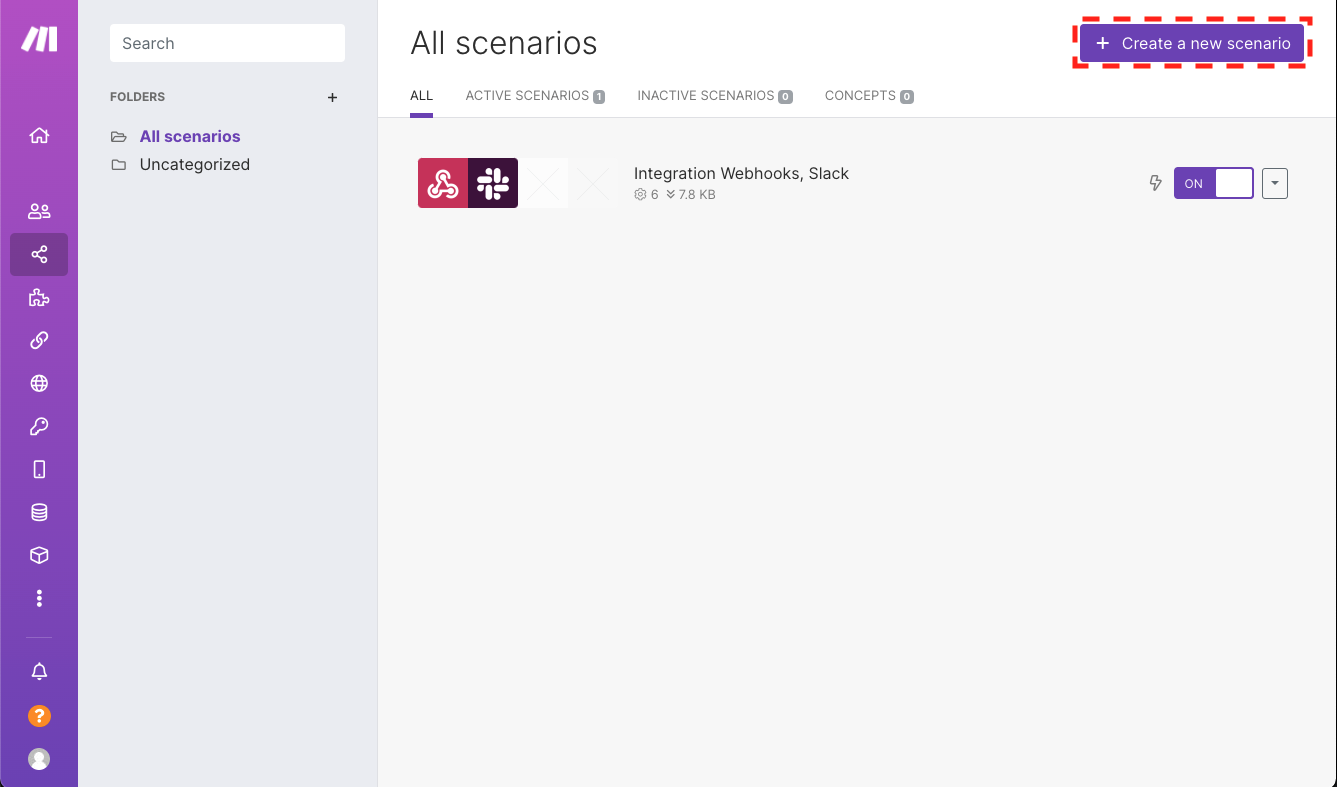Click the Search input field

[227, 43]
